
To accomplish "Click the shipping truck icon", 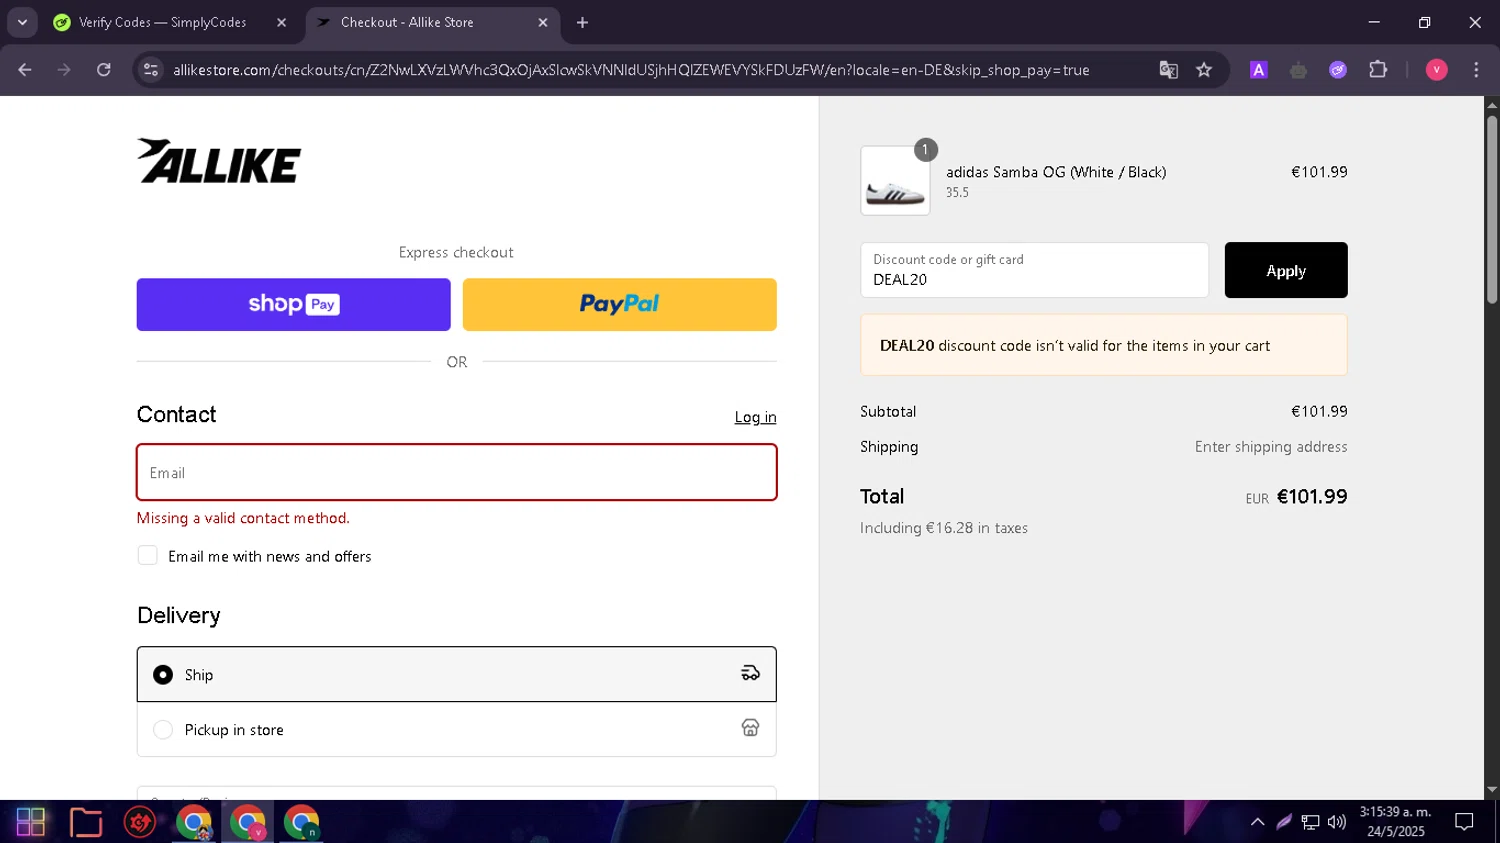I will click(x=750, y=674).
